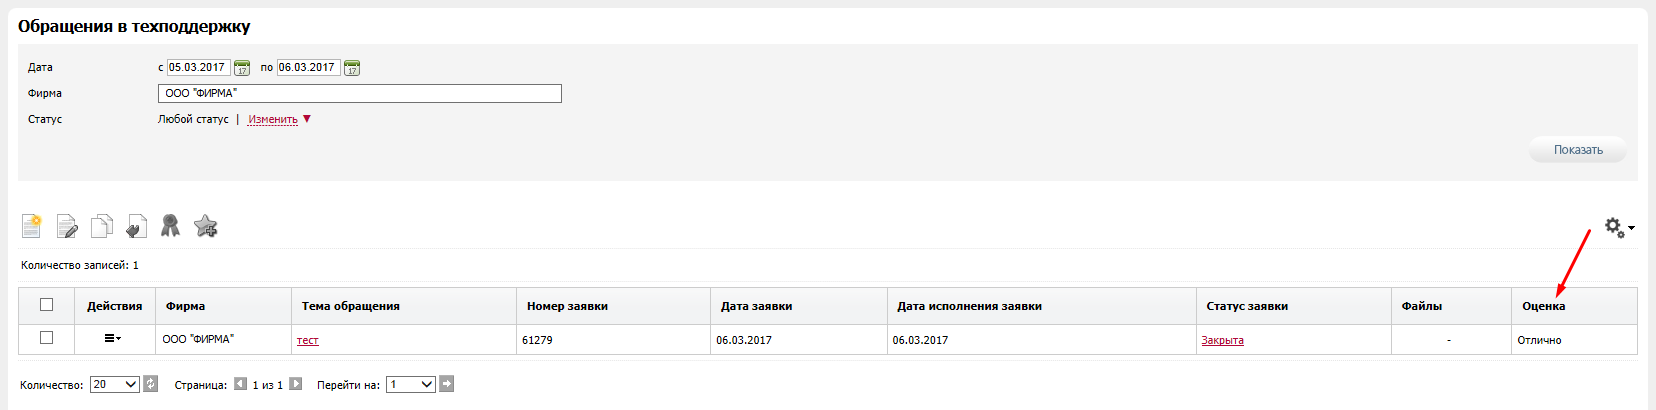Go to the next page arrow

click(x=296, y=384)
